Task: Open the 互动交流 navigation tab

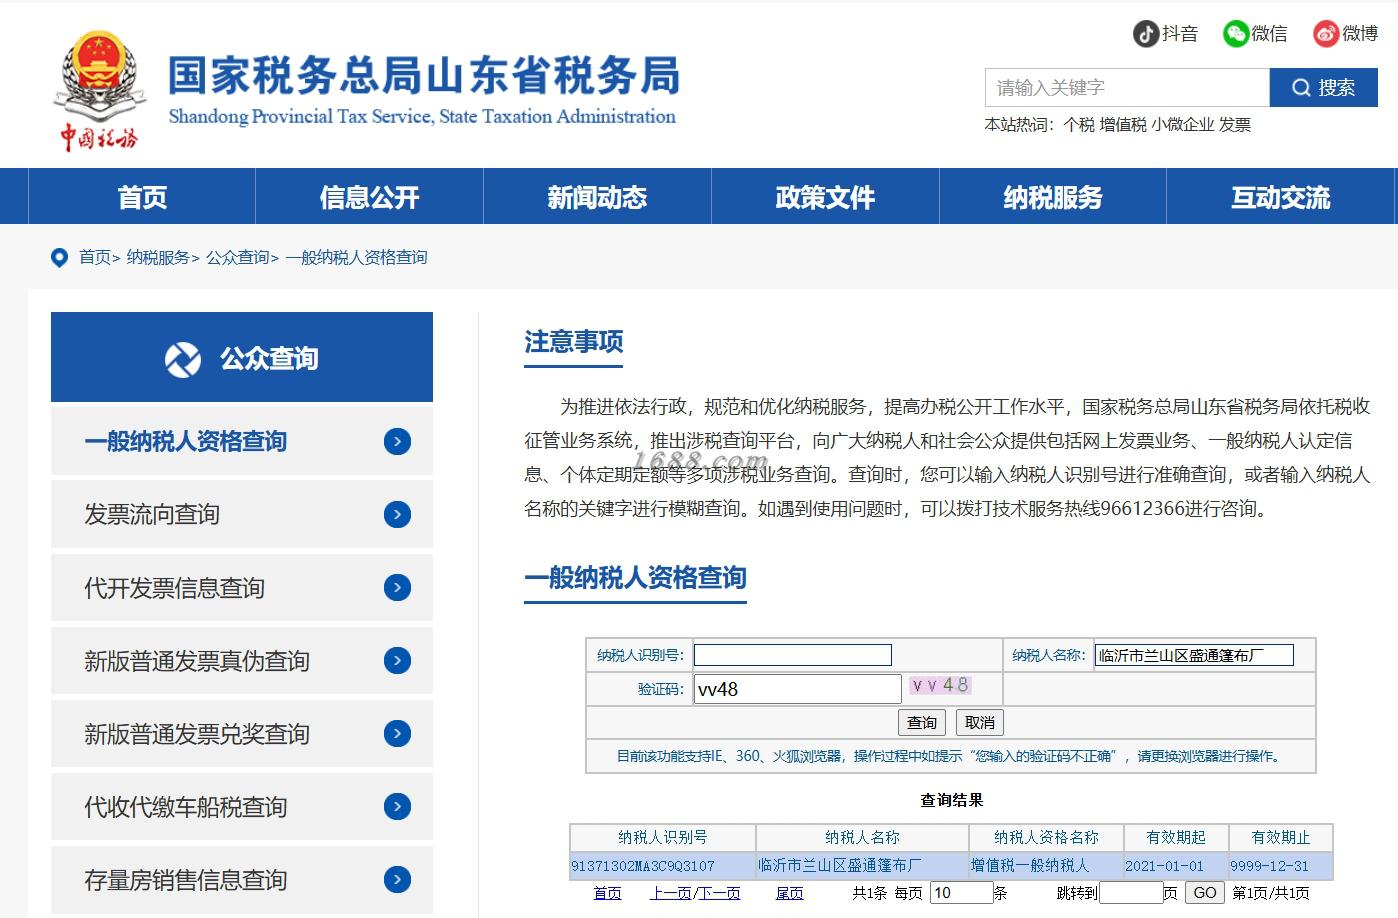Action: point(1281,197)
